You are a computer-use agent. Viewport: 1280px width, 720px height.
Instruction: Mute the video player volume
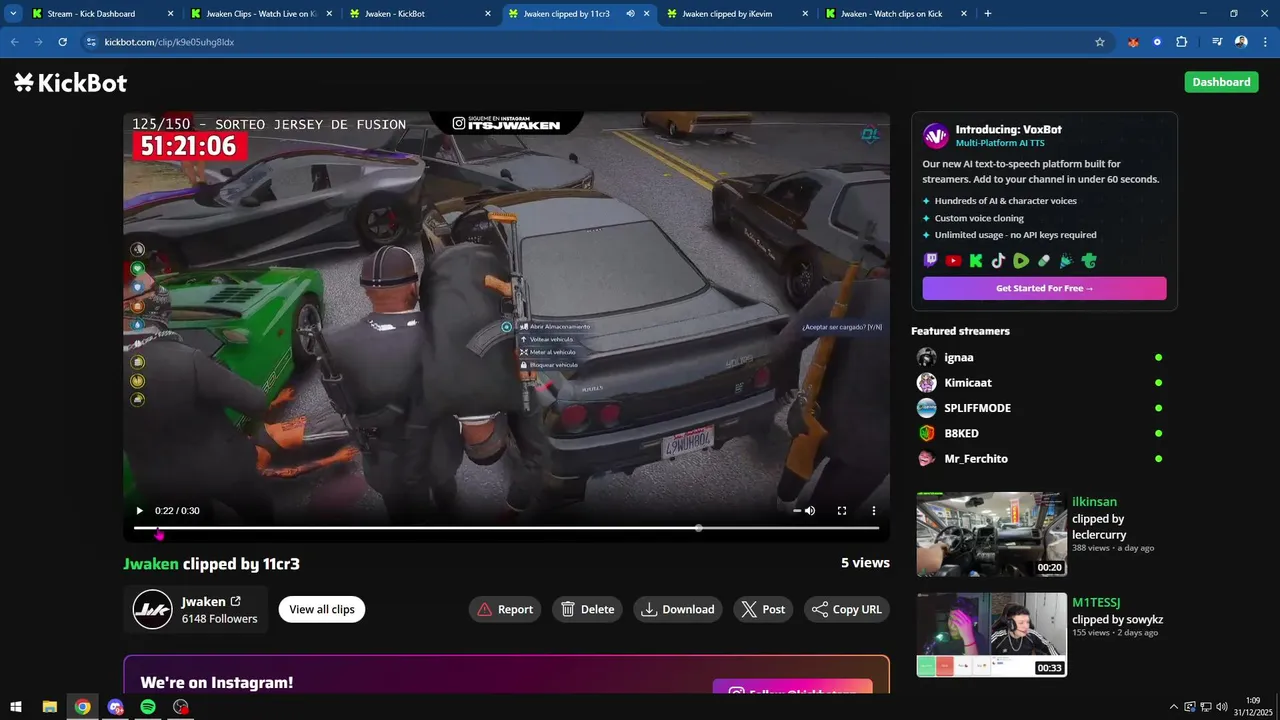[810, 511]
